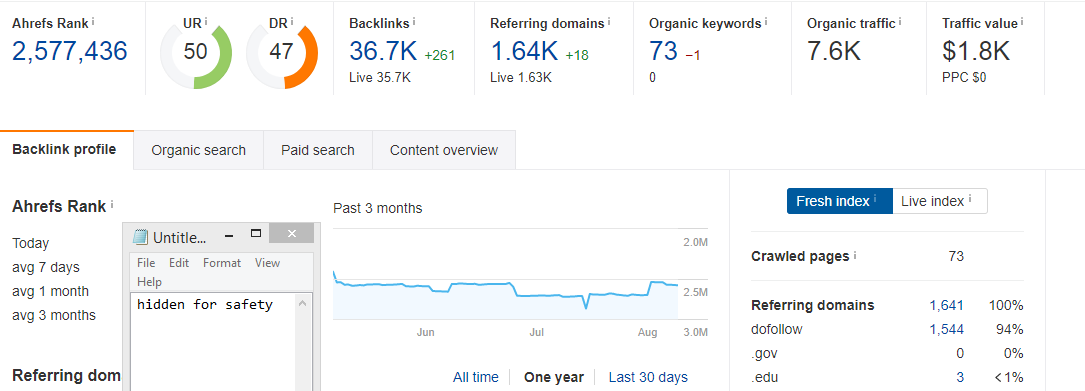The image size is (1085, 391).
Task: Select All time chart range
Action: (475, 377)
